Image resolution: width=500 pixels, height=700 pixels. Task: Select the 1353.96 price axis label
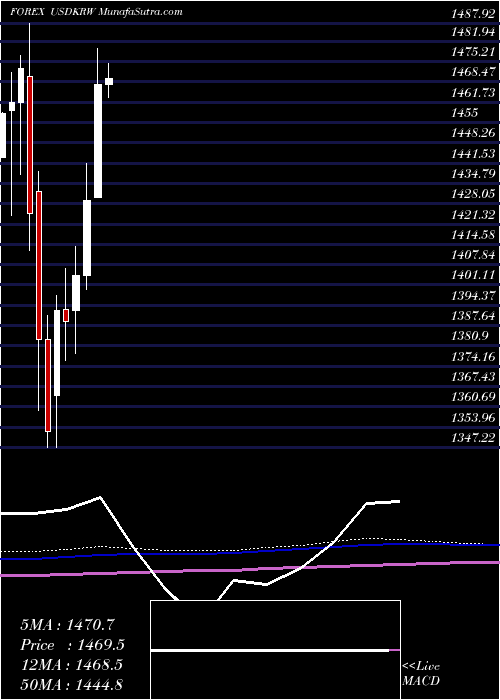(x=473, y=418)
